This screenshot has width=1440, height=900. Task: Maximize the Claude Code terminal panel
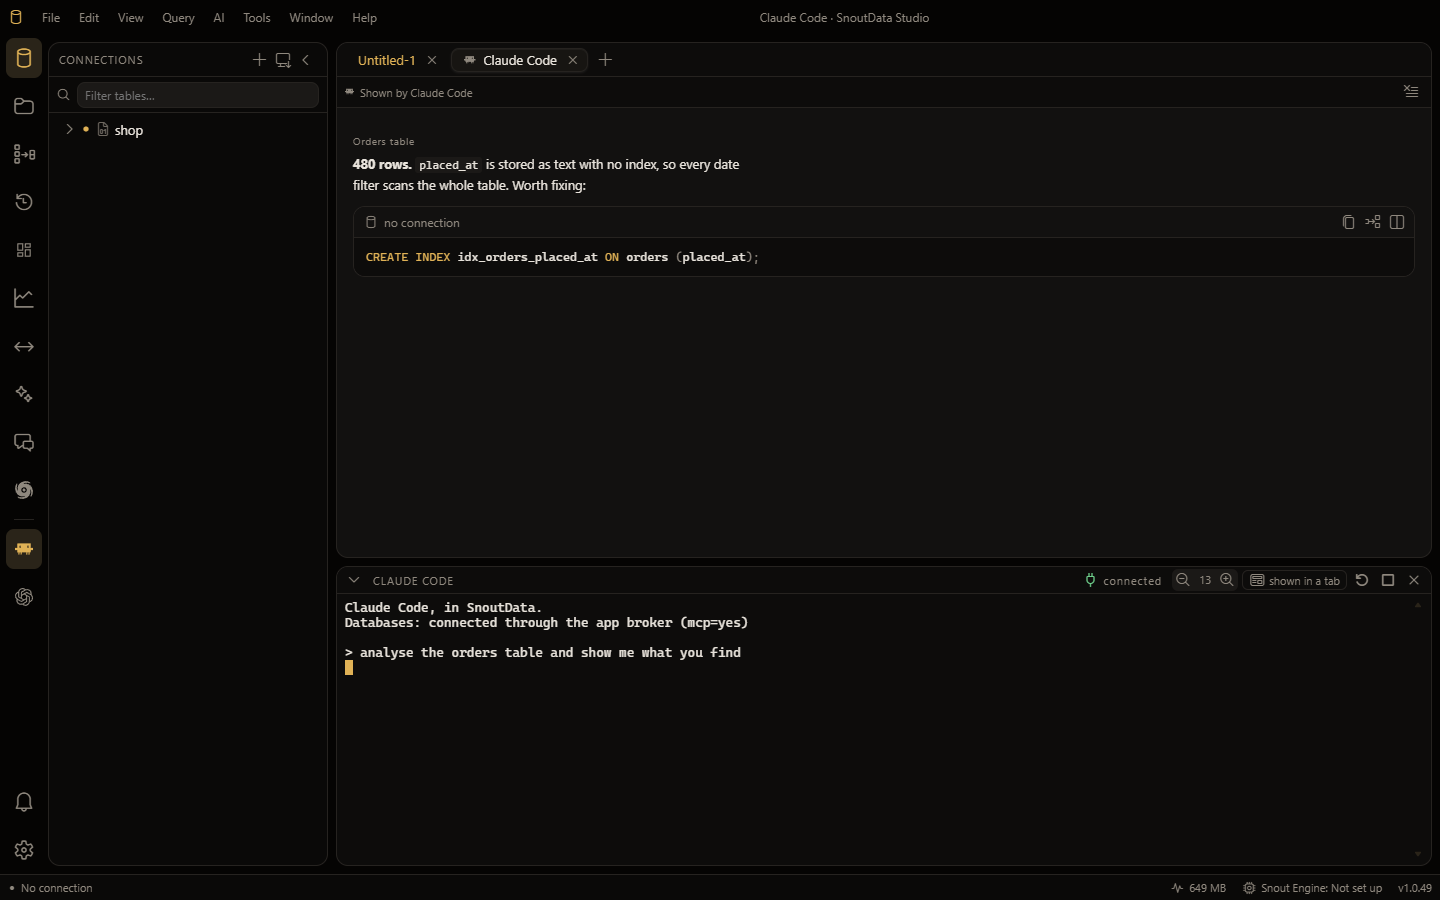pyautogui.click(x=1388, y=580)
